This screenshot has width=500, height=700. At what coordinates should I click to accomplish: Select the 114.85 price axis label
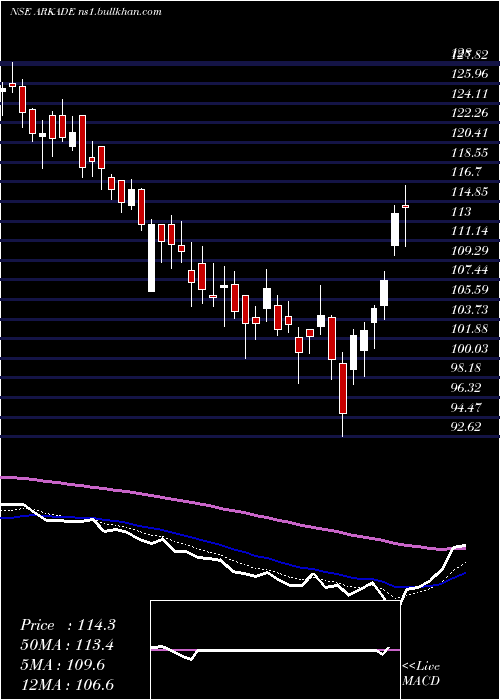pyautogui.click(x=470, y=192)
